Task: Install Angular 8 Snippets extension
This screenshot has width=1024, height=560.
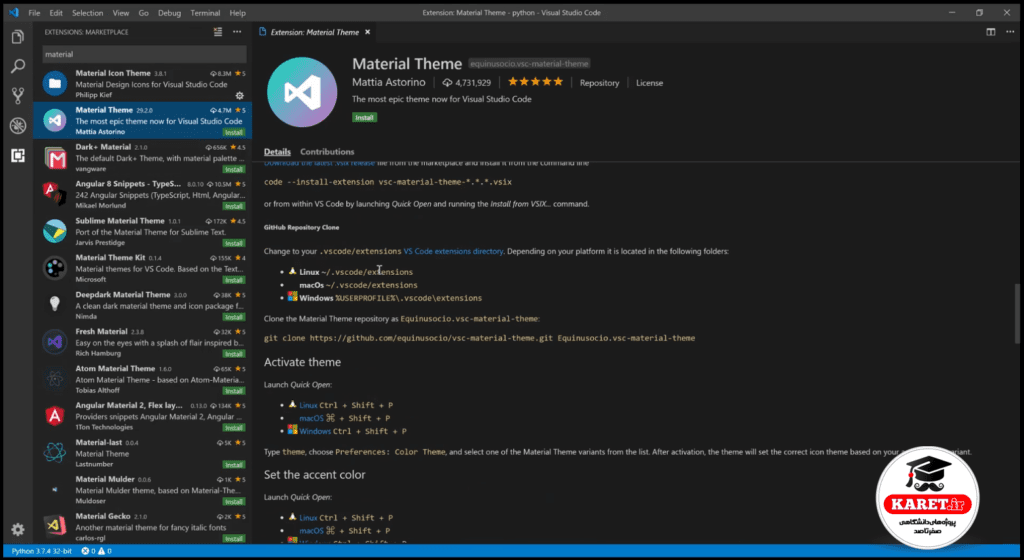Action: click(233, 206)
